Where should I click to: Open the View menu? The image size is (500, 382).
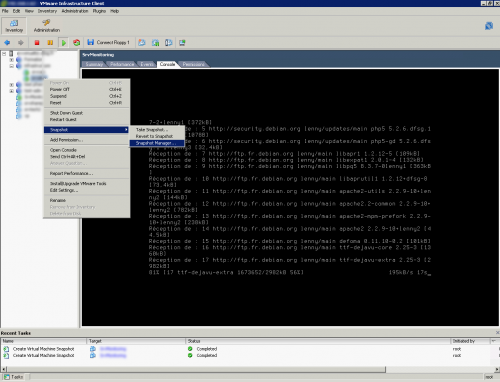[x=29, y=11]
